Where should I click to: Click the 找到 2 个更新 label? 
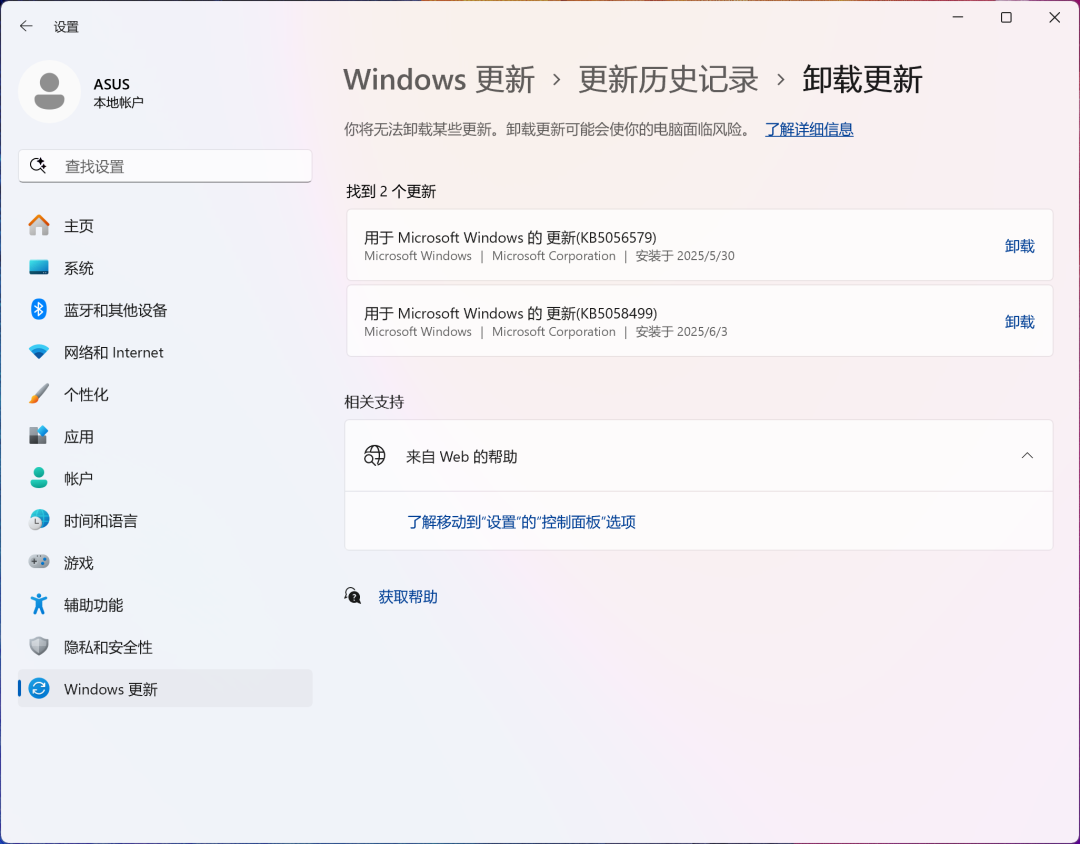pos(391,192)
